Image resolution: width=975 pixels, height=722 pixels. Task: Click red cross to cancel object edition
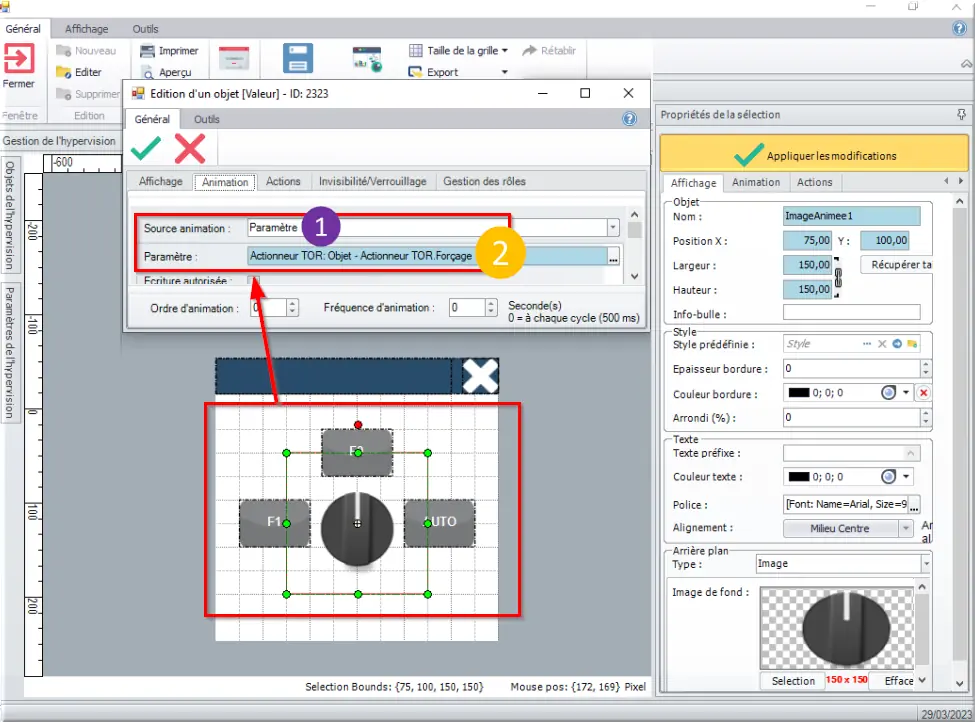coord(190,149)
